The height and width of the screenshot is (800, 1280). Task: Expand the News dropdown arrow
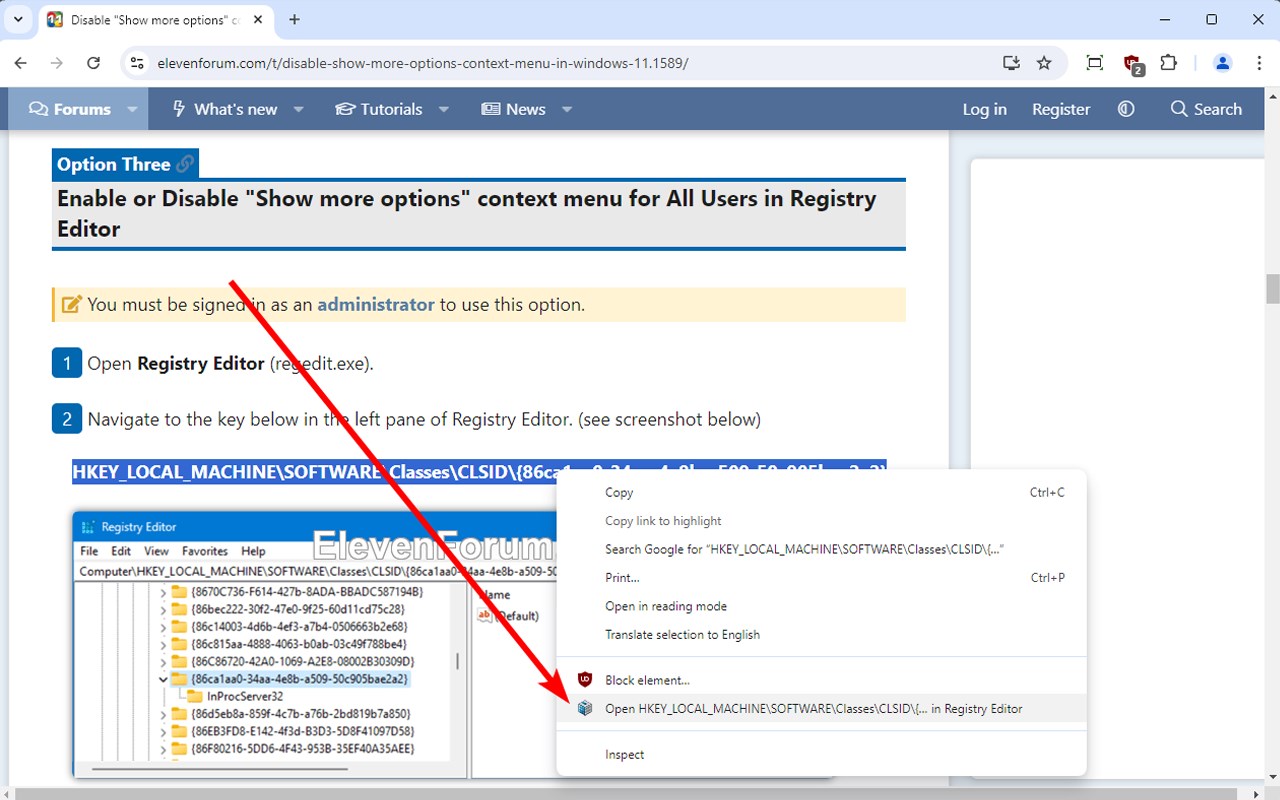coord(566,109)
